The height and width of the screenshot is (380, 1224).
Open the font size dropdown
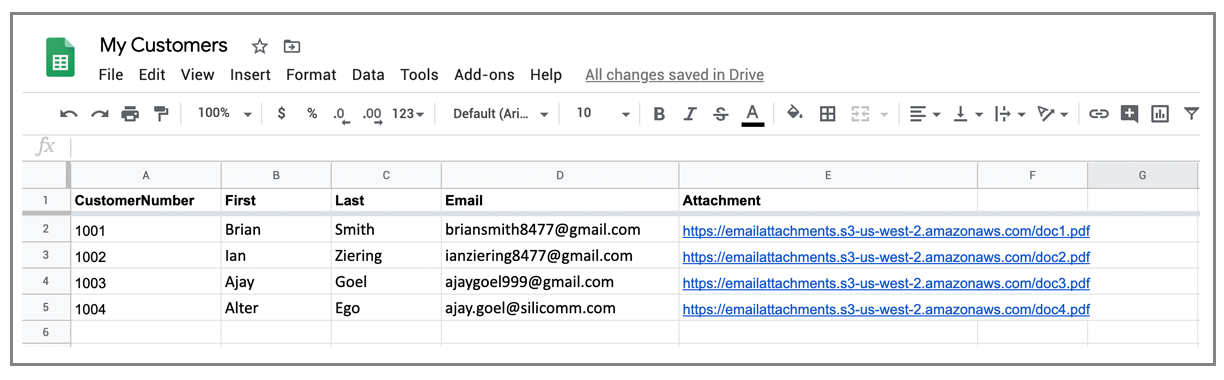pyautogui.click(x=603, y=114)
